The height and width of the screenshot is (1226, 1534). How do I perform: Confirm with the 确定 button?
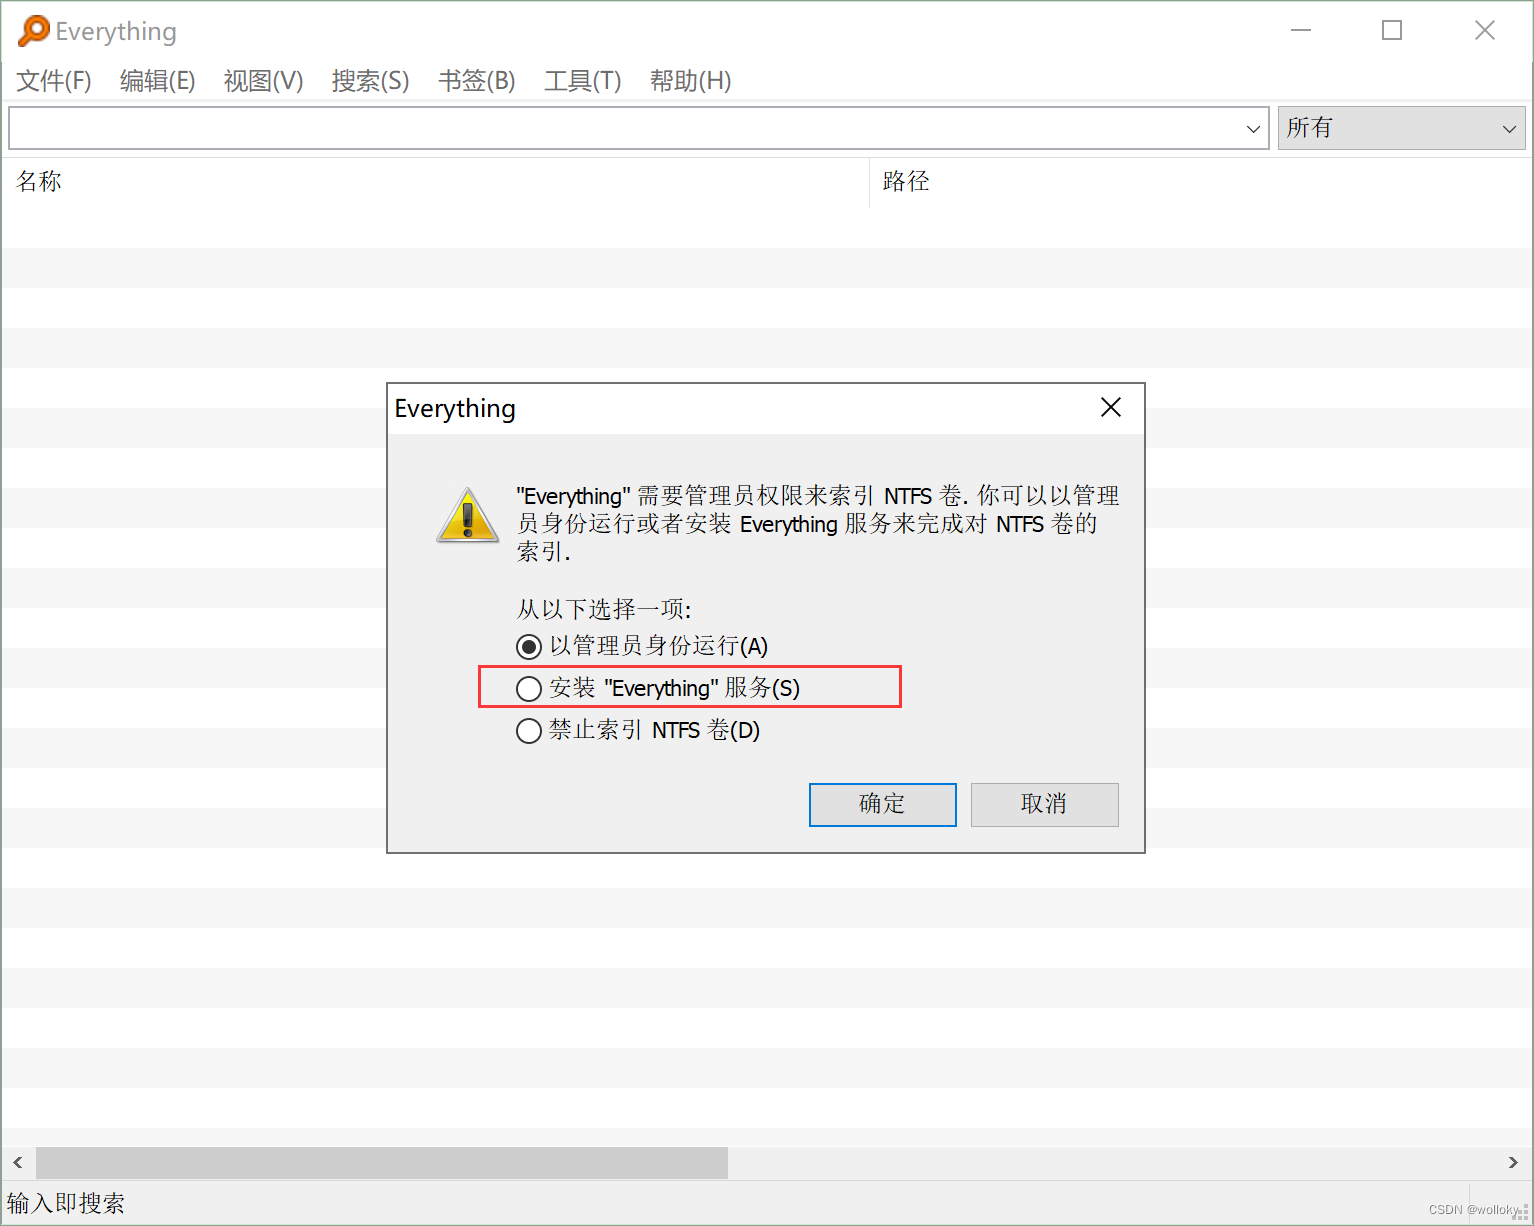(882, 804)
